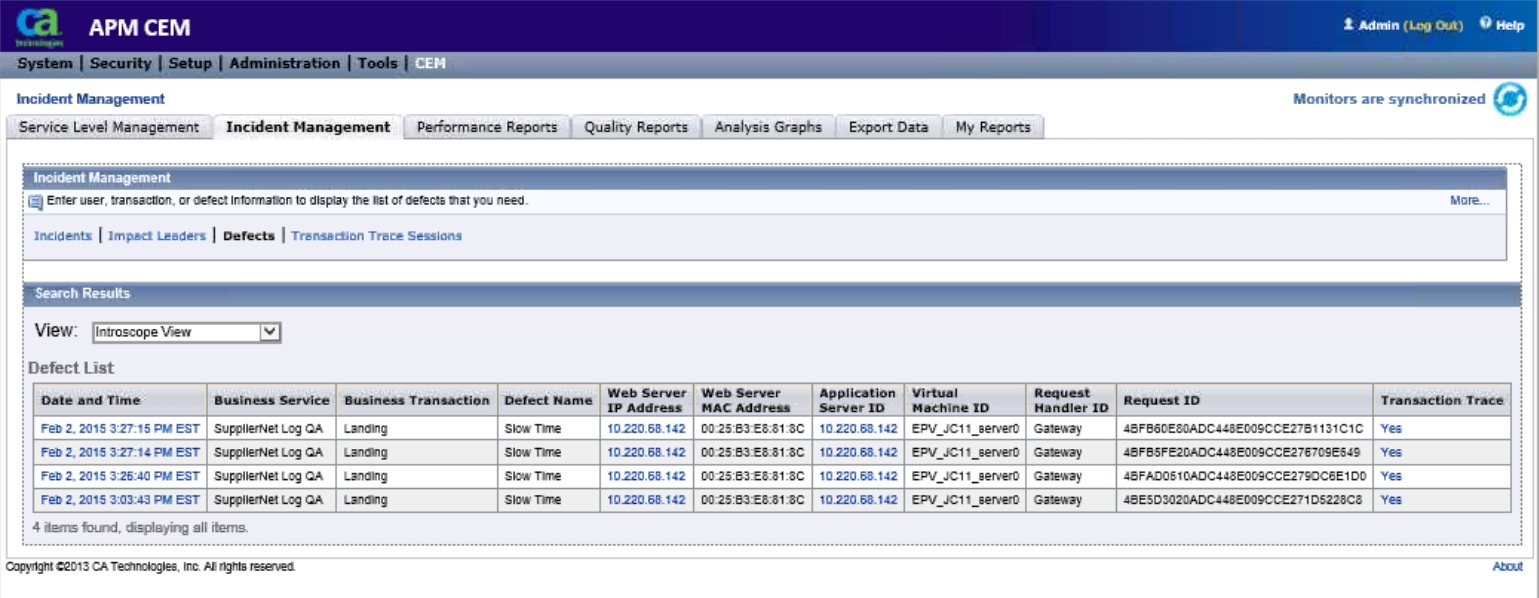Viewport: 1539px width, 598px height.
Task: Open Transaction Trace Yes in 3:26:40 row
Action: pyautogui.click(x=1391, y=476)
